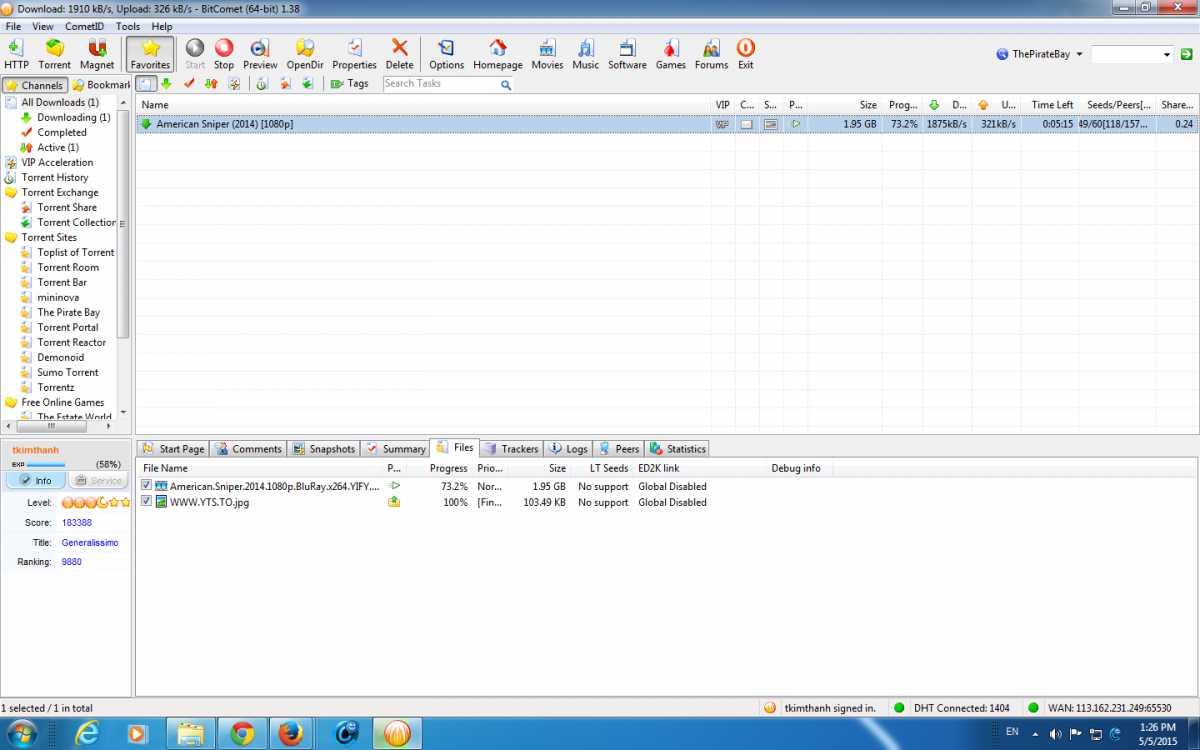Image resolution: width=1200 pixels, height=750 pixels.
Task: Open ThePirateBay search engine dropdown
Action: 1040,54
